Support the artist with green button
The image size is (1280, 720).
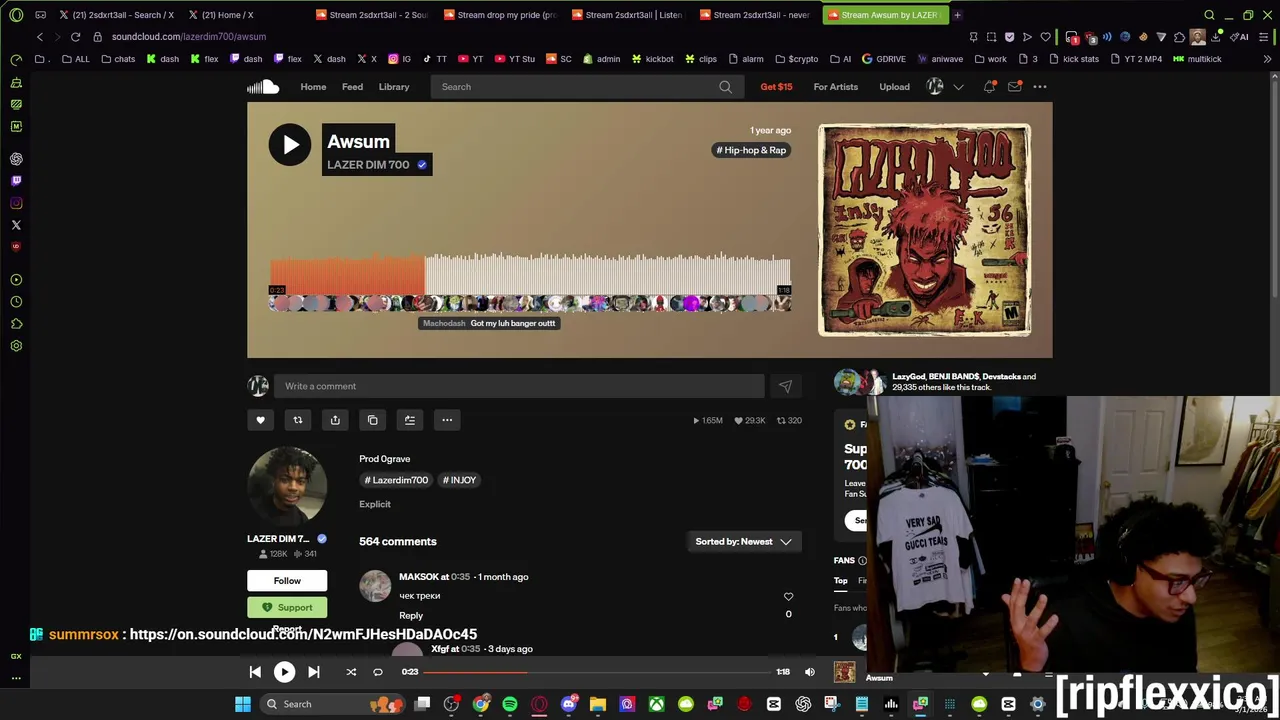(287, 607)
